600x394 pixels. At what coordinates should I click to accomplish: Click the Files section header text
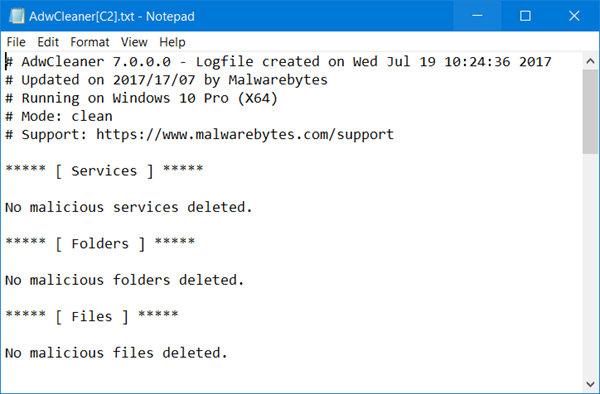91,316
